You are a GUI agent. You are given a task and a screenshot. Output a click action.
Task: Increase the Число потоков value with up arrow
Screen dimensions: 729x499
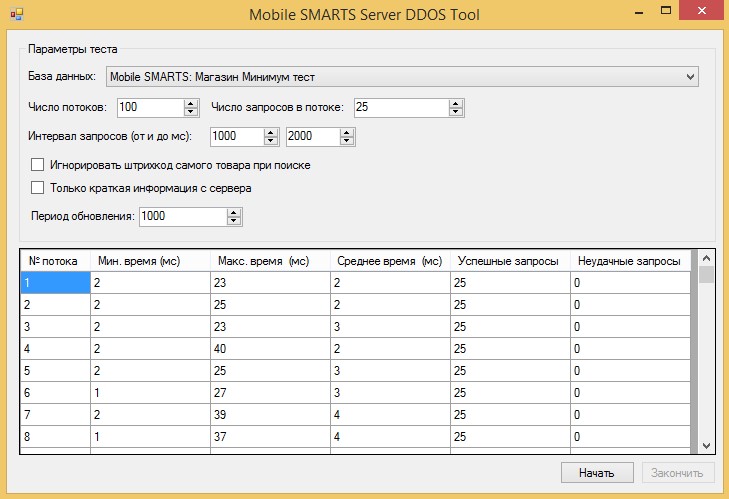pos(191,104)
